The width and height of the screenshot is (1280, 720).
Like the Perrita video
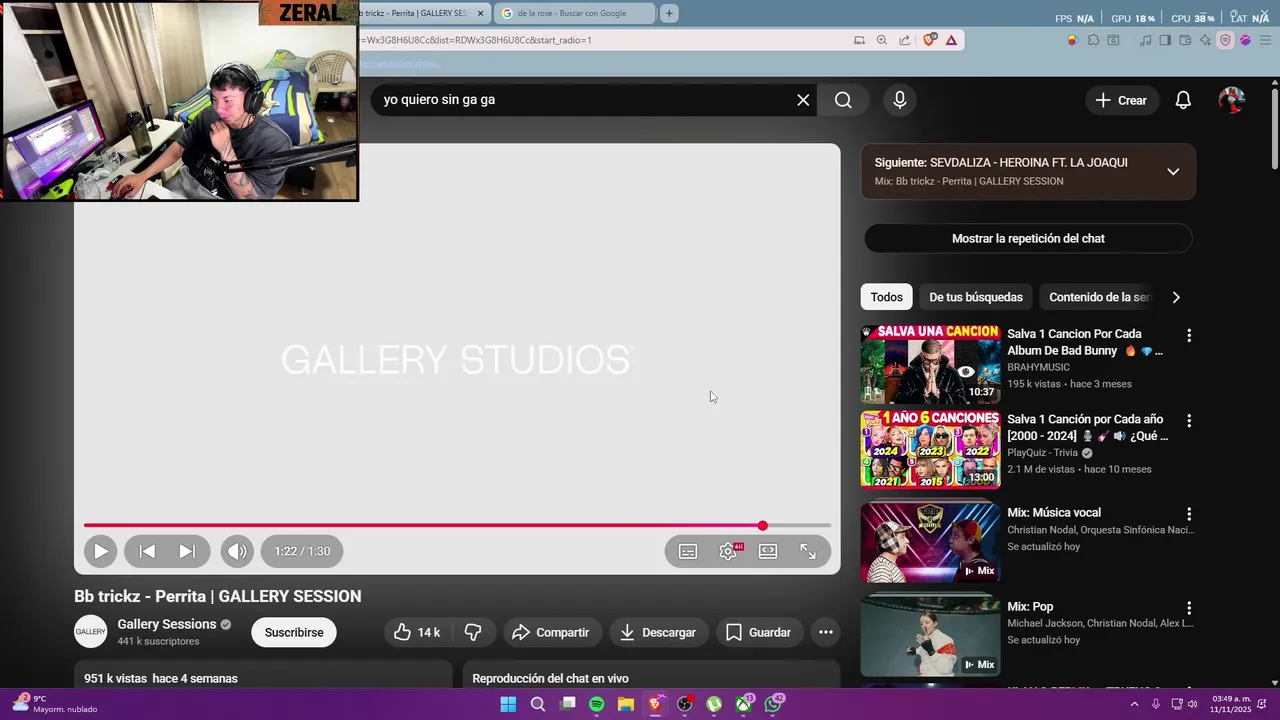tap(417, 632)
